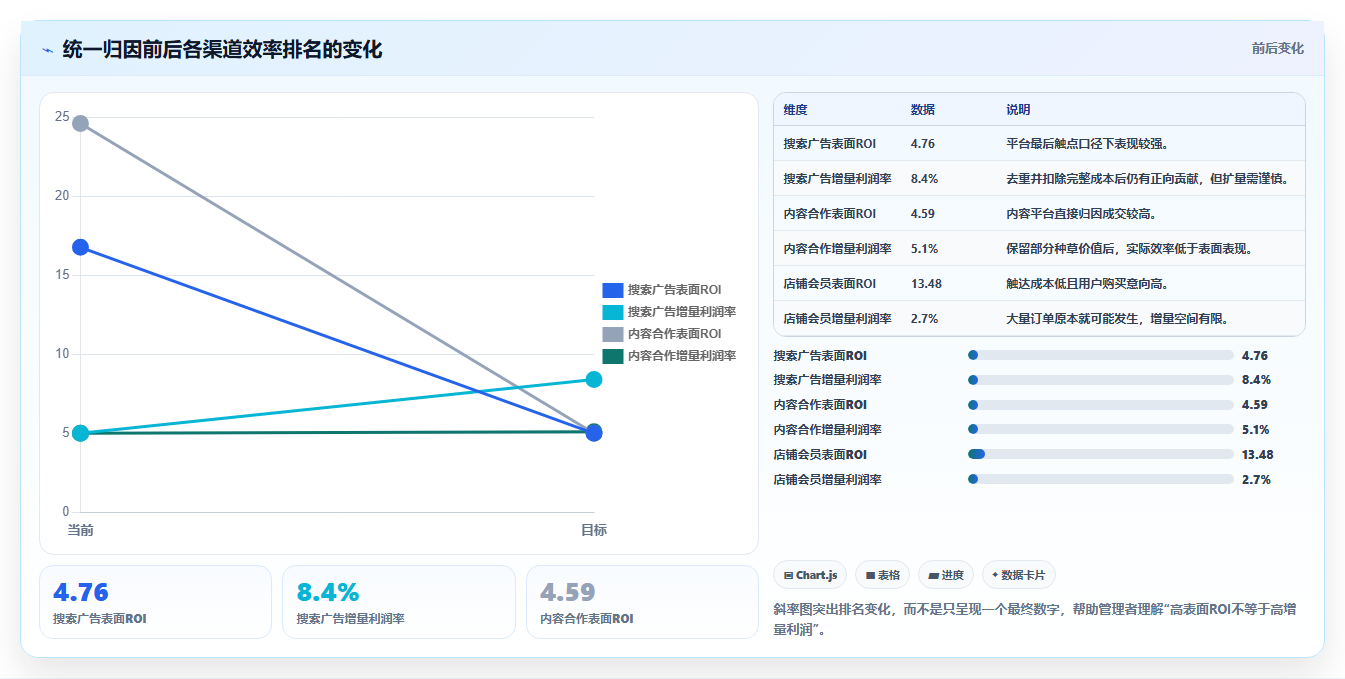Click the 内容合作表面ROI progress bar

pos(1101,405)
